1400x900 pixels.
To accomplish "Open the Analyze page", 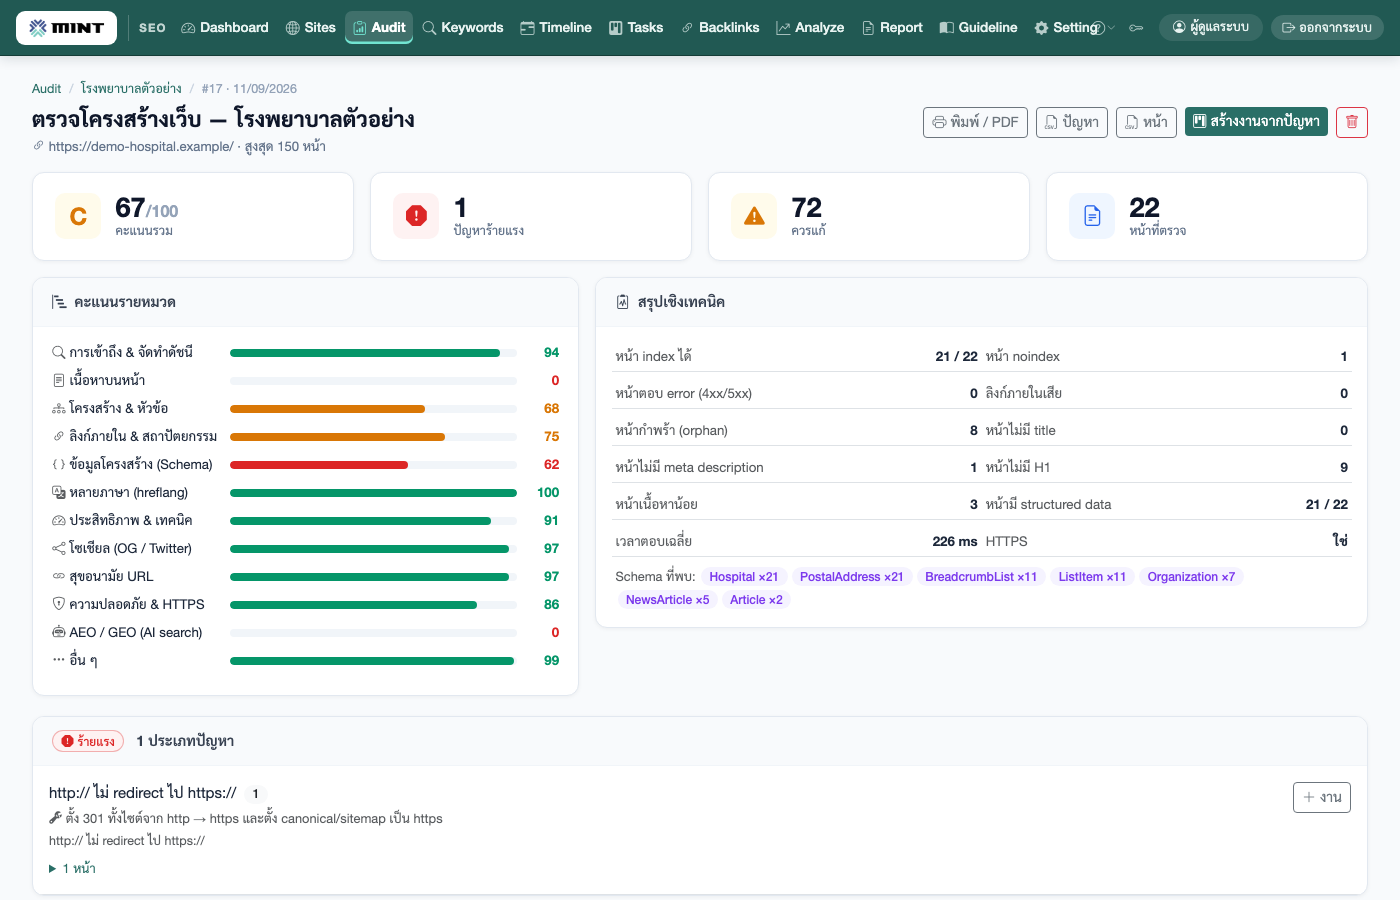I will pos(810,28).
